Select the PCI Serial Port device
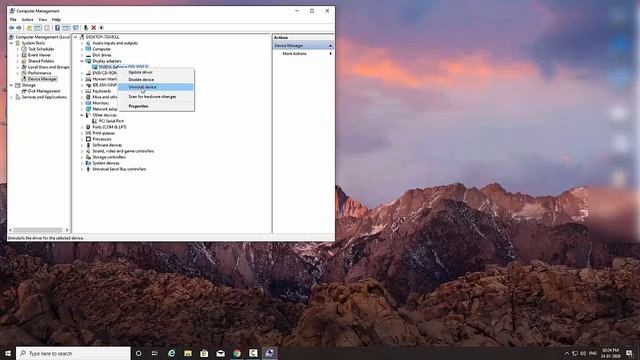The image size is (640, 360). [x=111, y=121]
